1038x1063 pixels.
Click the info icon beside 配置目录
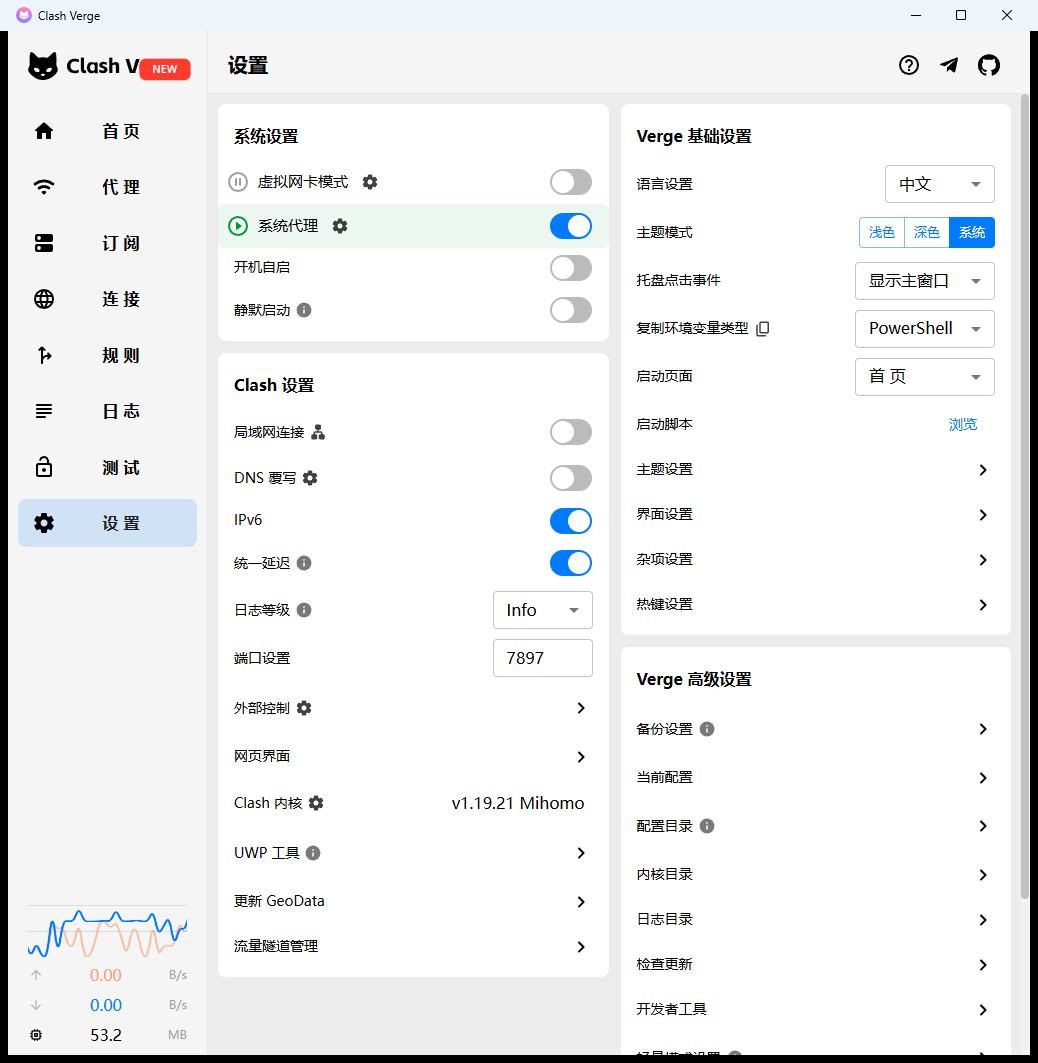tap(706, 826)
